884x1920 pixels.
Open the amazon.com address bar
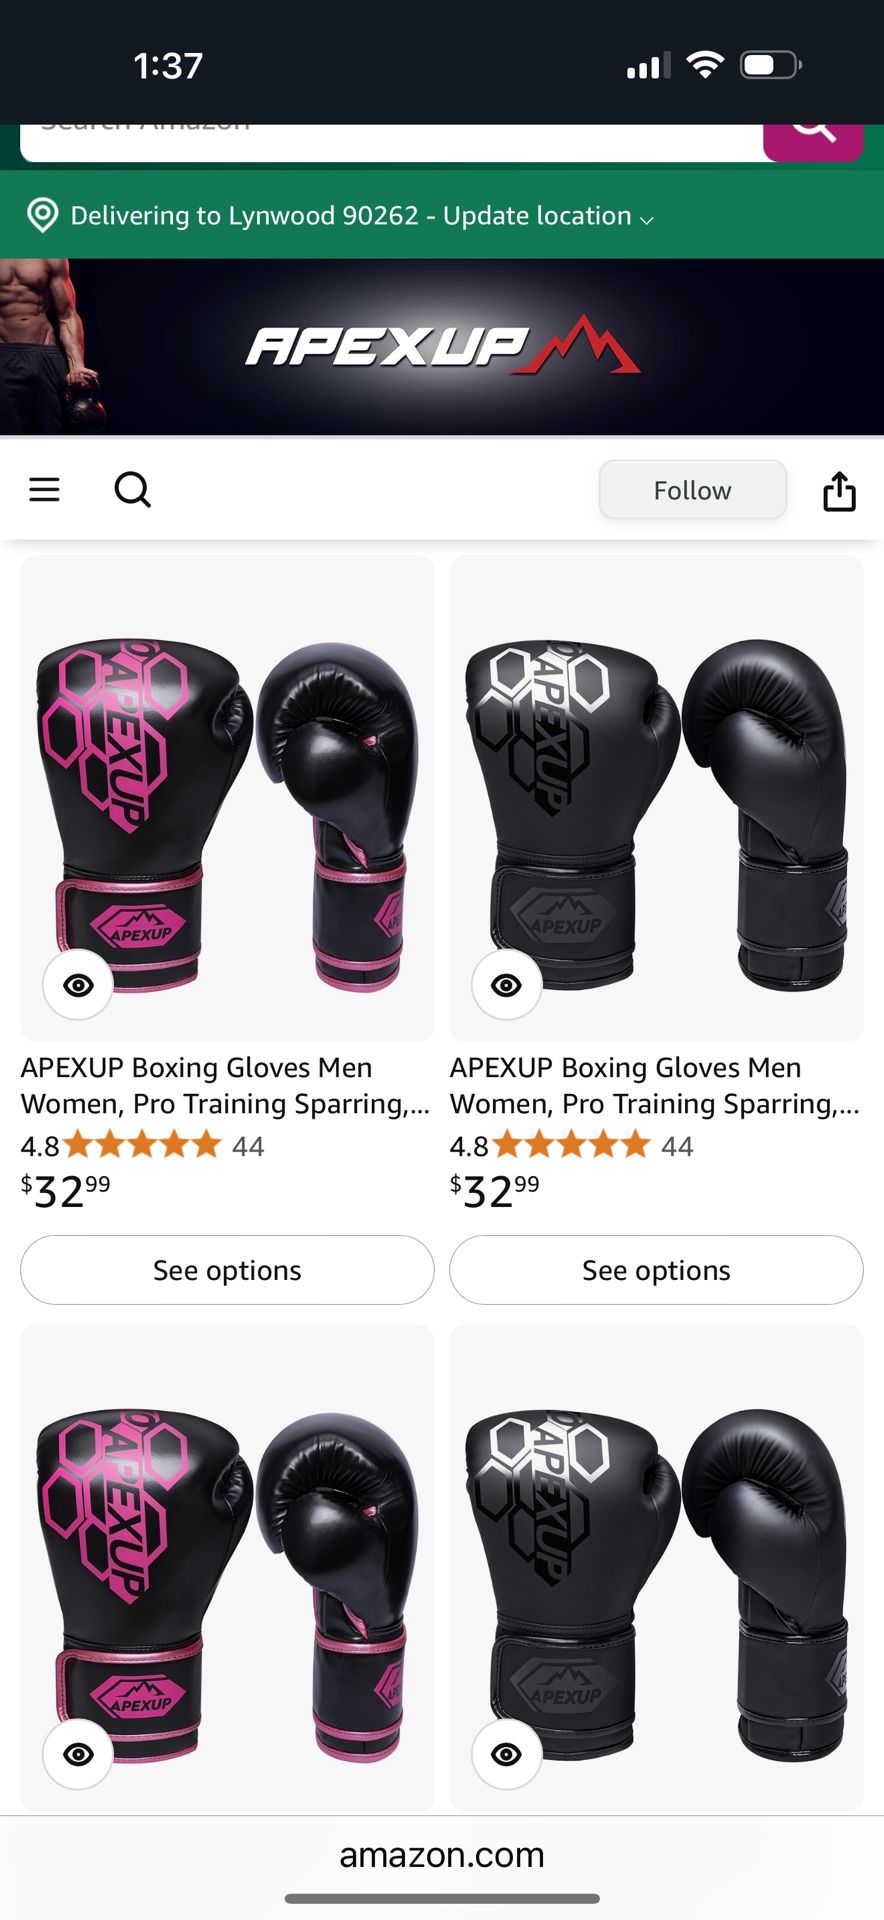point(442,1855)
